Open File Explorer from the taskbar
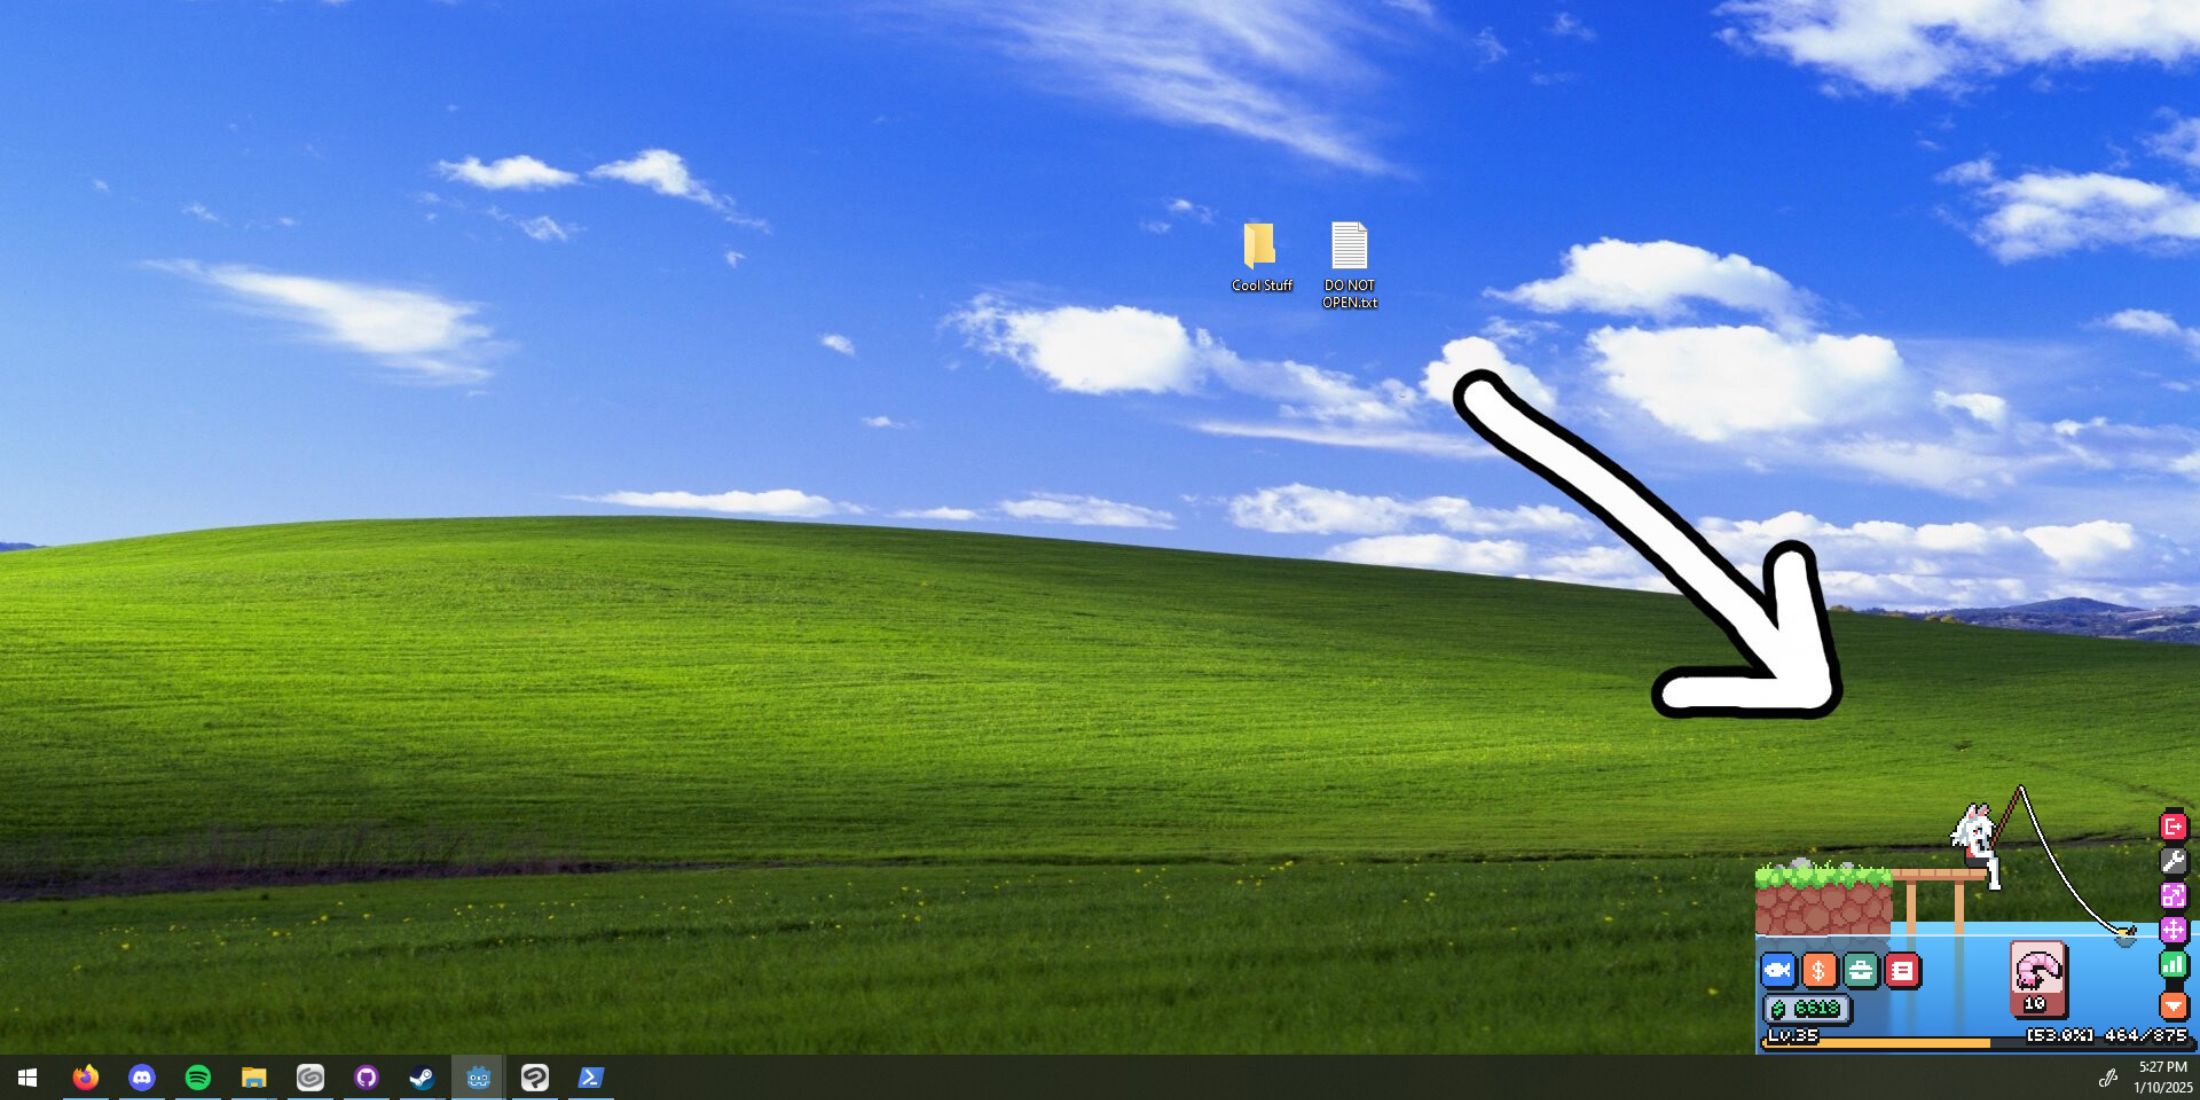 [x=254, y=1077]
